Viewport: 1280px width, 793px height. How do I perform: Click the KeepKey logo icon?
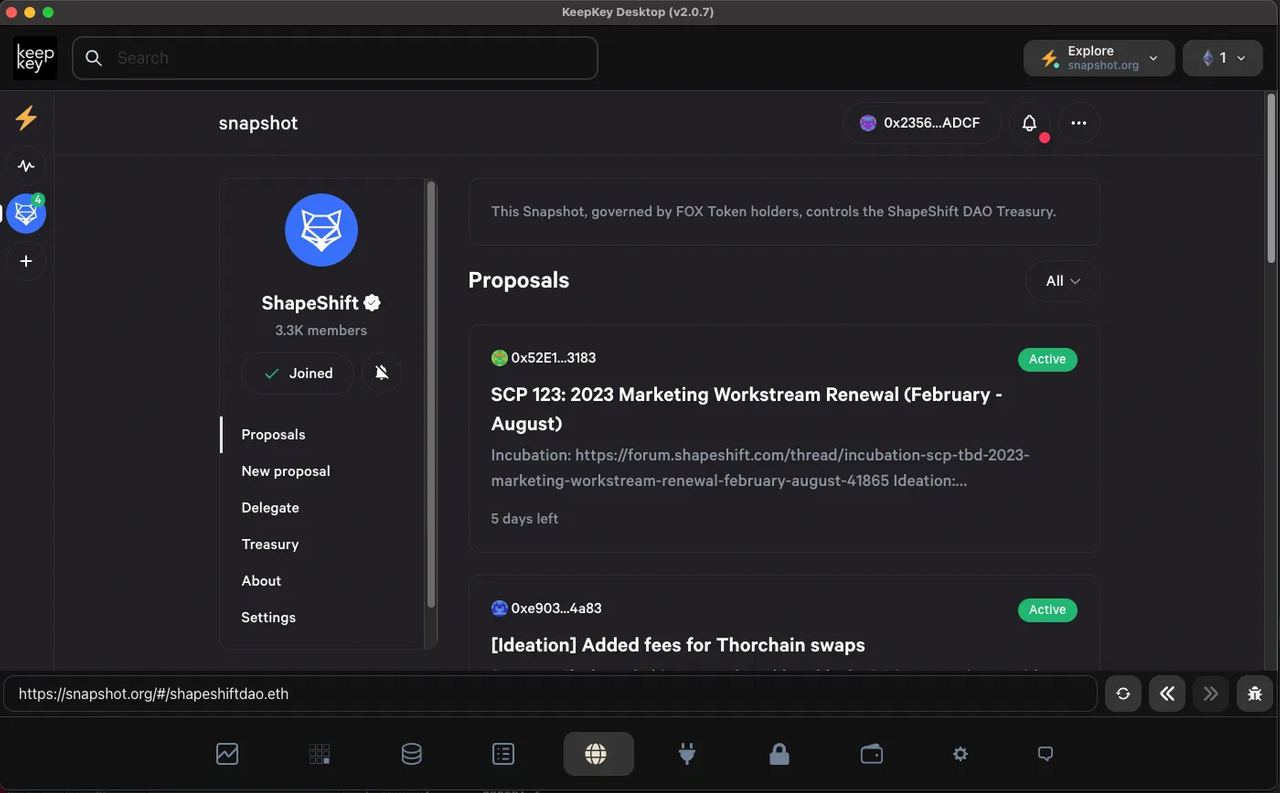coord(35,58)
